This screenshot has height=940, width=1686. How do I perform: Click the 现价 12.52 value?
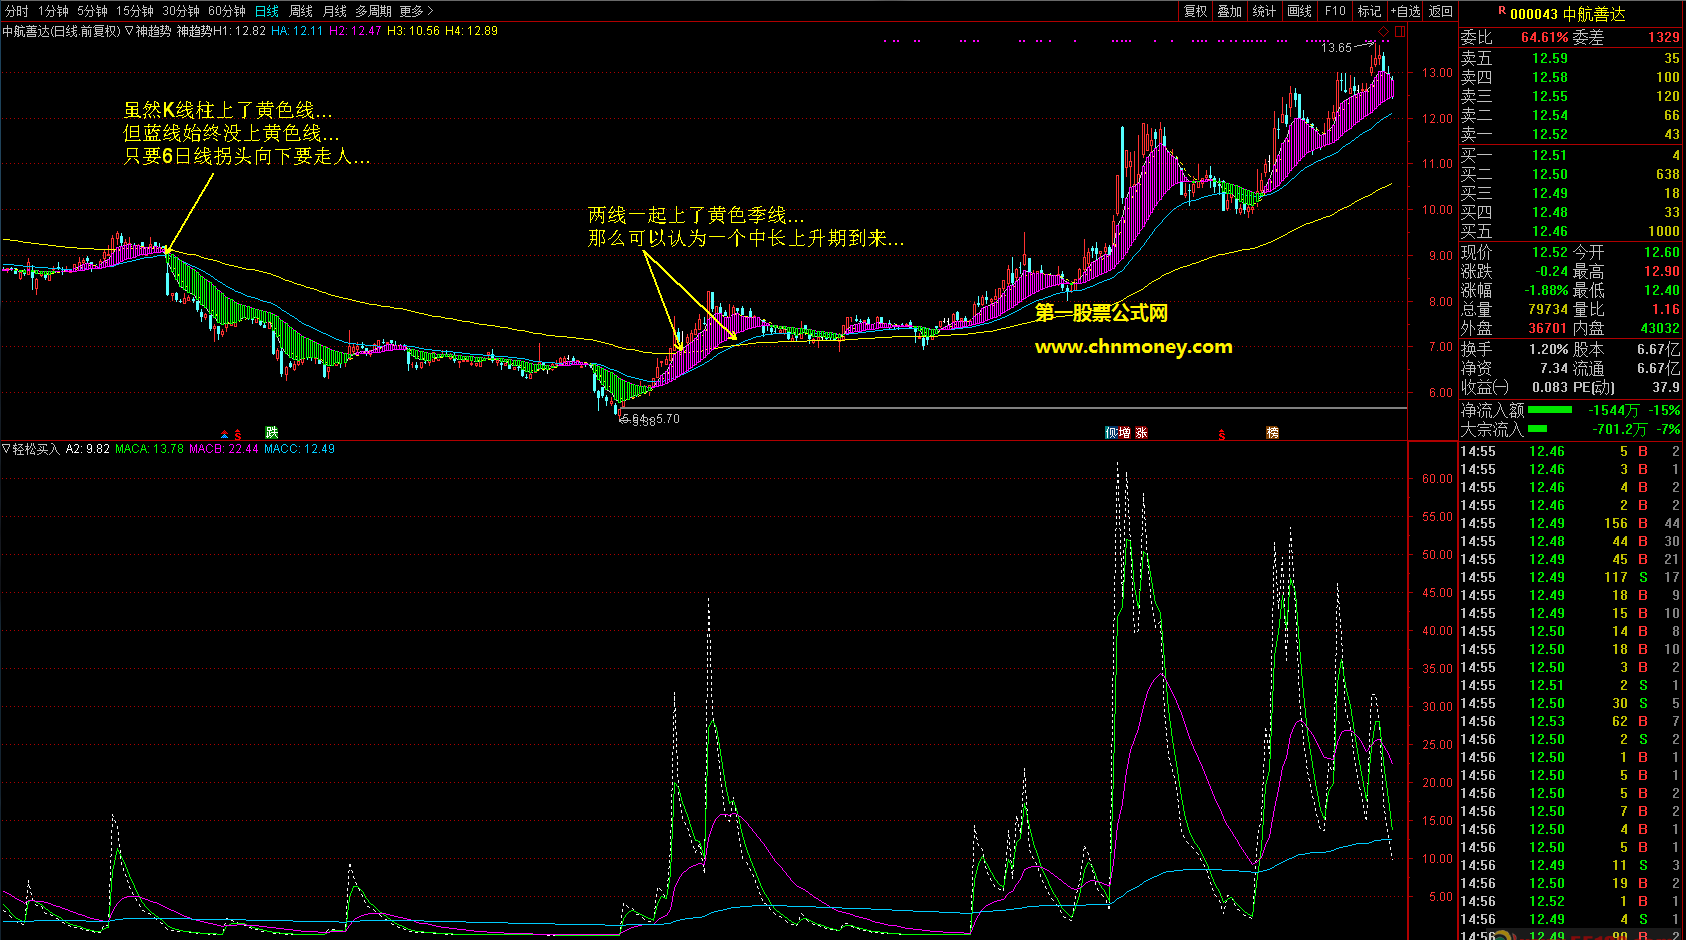point(1550,252)
